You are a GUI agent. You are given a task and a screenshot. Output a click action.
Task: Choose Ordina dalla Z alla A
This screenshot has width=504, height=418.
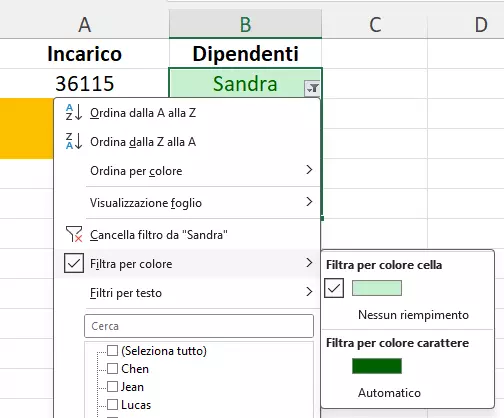pos(187,142)
